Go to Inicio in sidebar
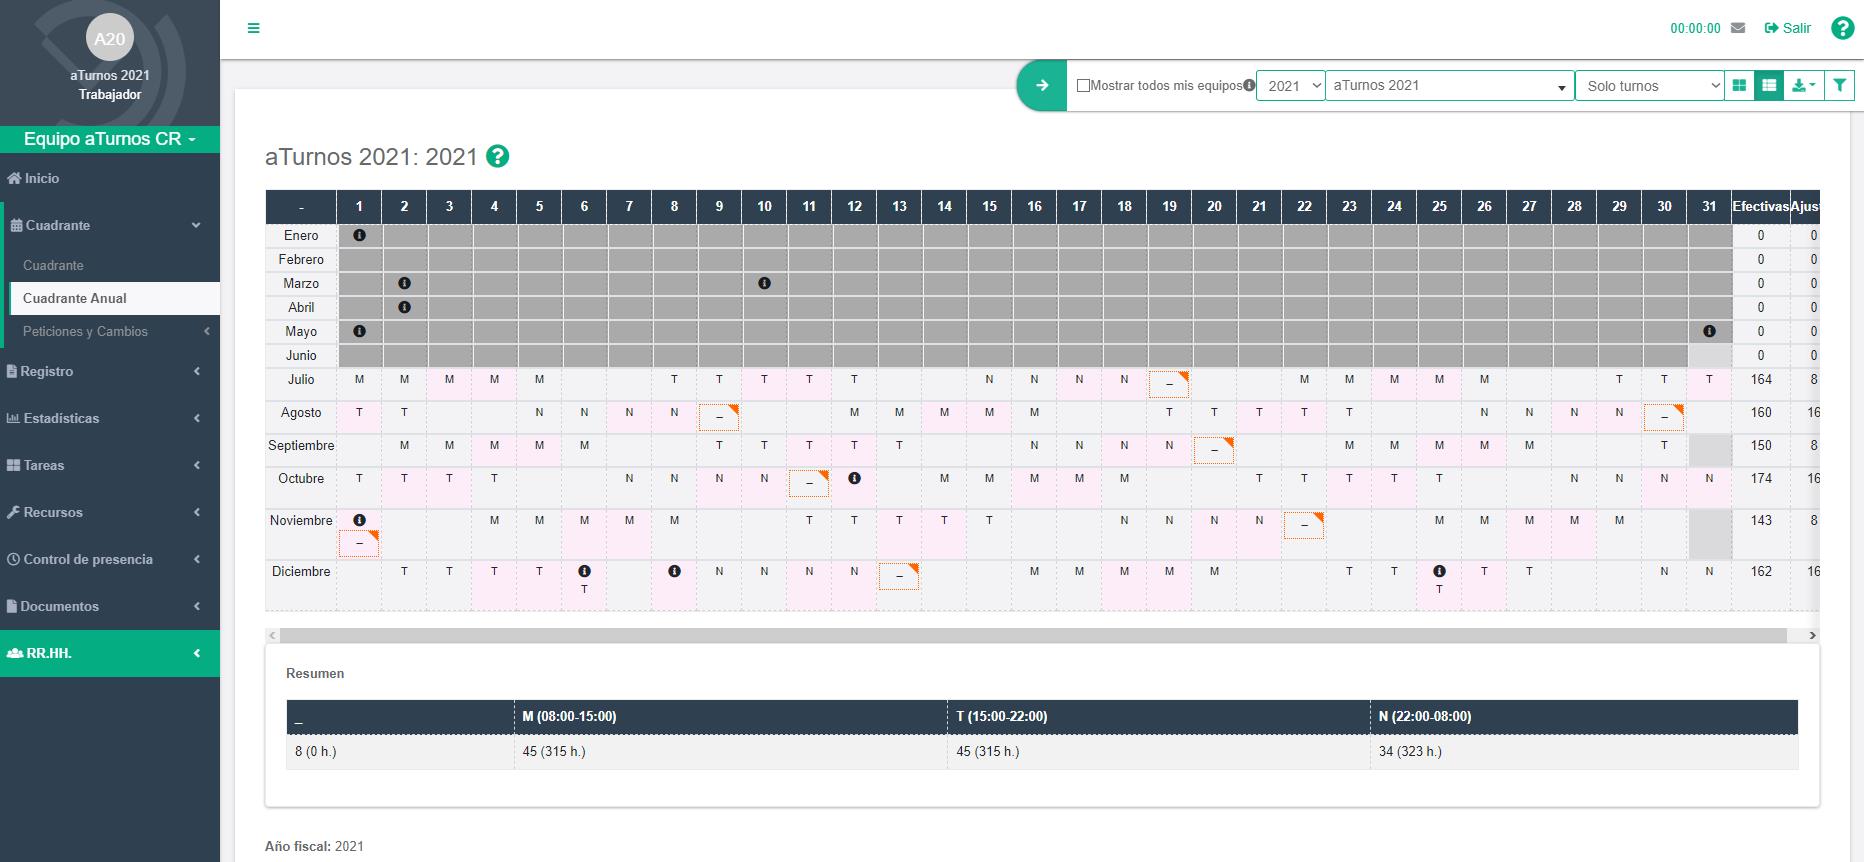Screen dimensions: 1864x862 tap(41, 178)
